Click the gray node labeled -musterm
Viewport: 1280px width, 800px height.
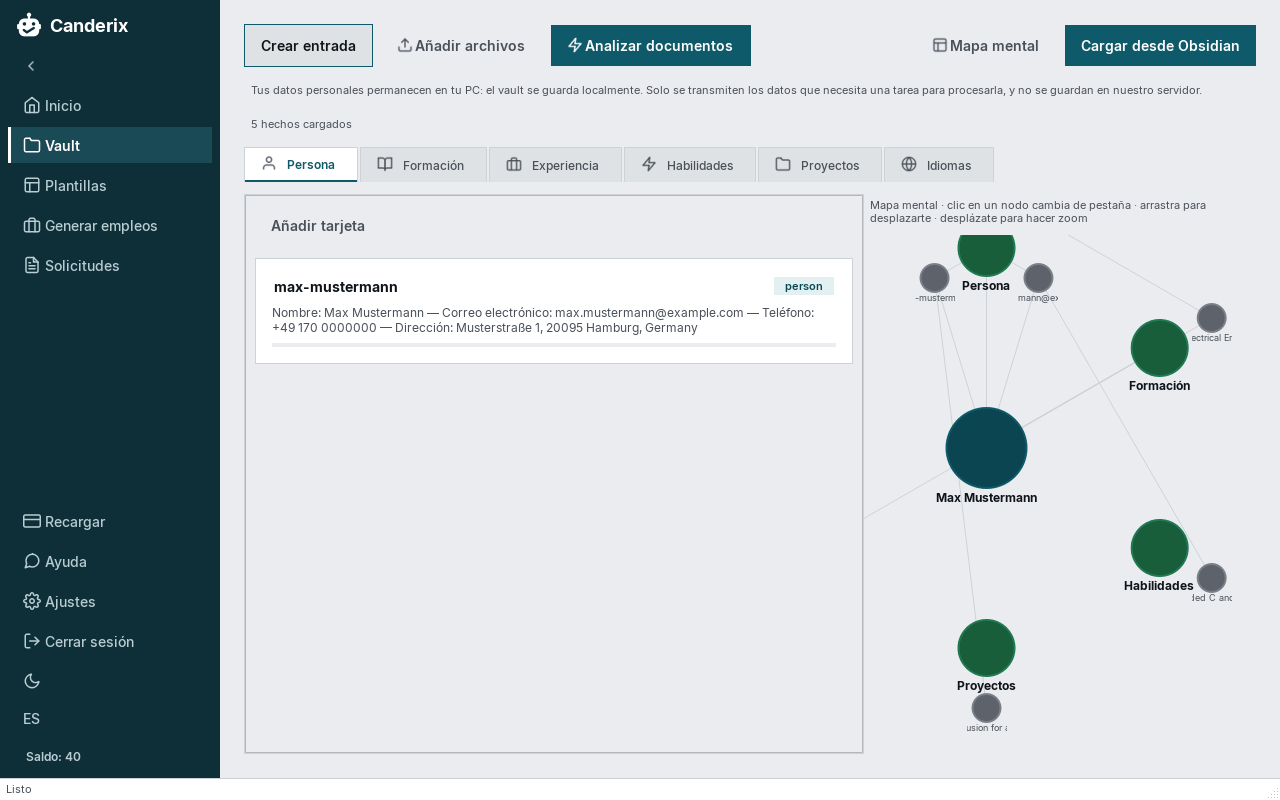coord(935,278)
